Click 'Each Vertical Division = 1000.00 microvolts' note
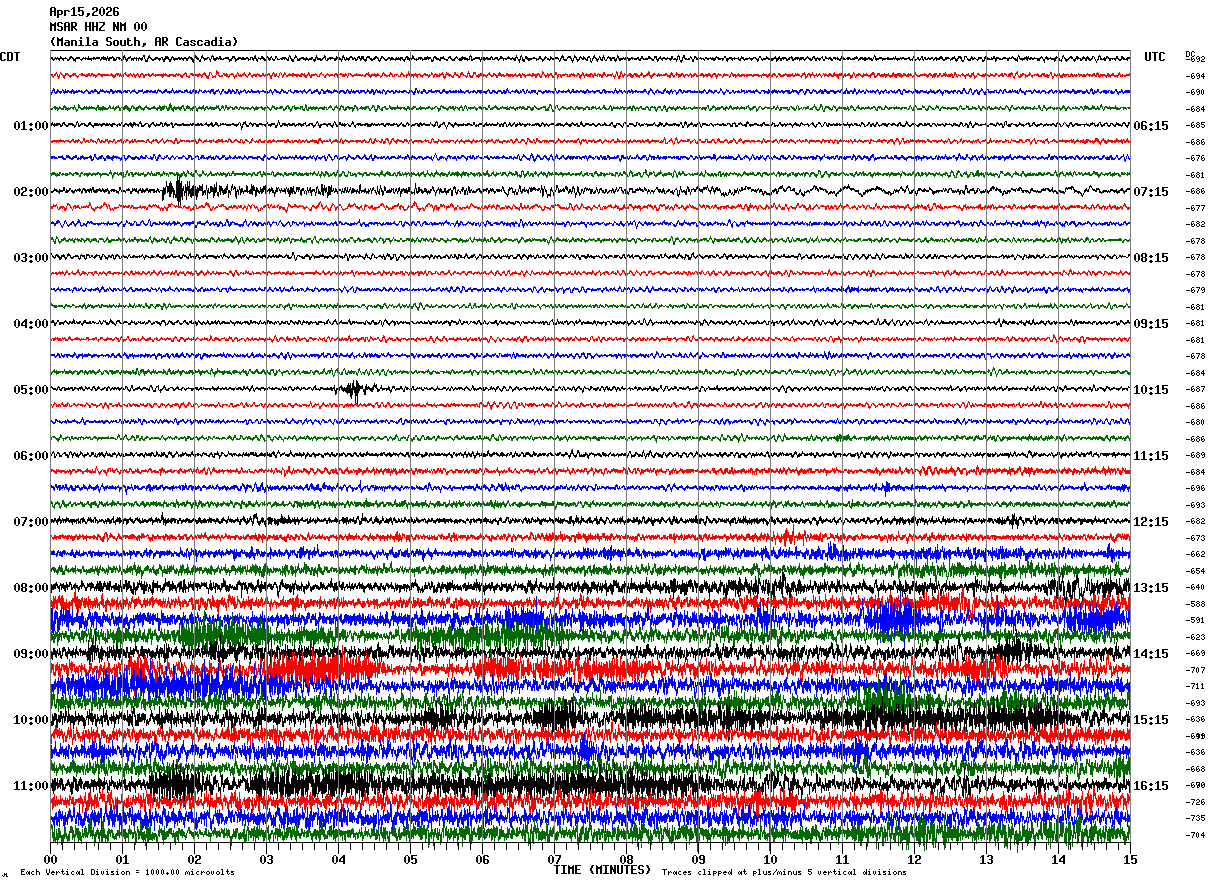 pyautogui.click(x=128, y=873)
